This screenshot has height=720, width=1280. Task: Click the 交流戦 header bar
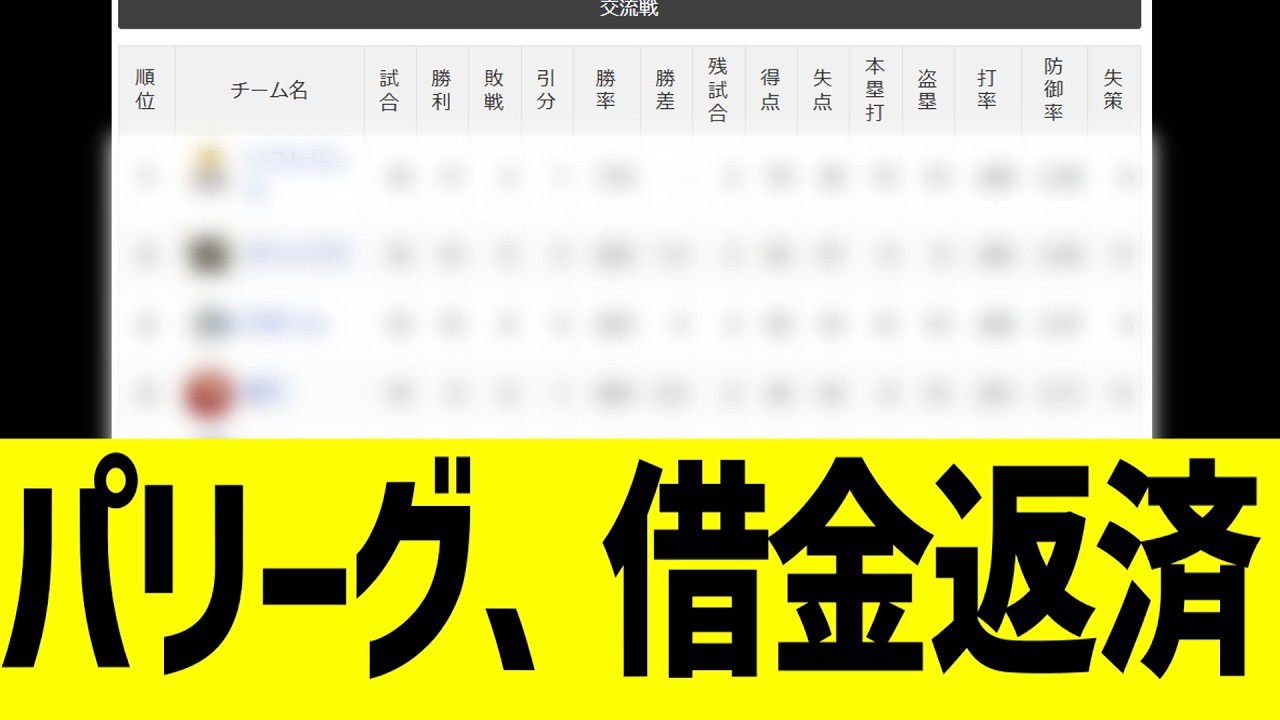coord(629,12)
